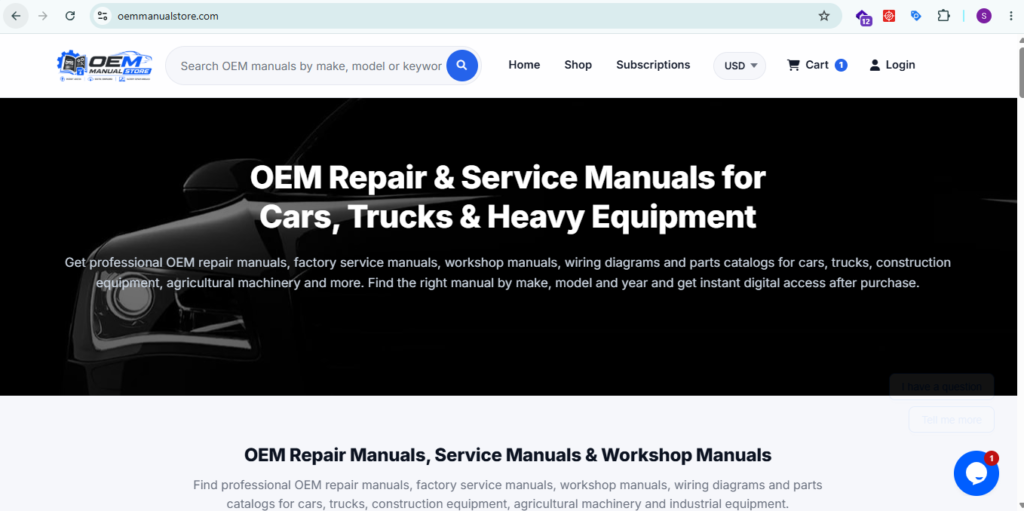Screen dimensions: 1024x511
Task: Expand the USD currency dropdown
Action: tap(739, 65)
